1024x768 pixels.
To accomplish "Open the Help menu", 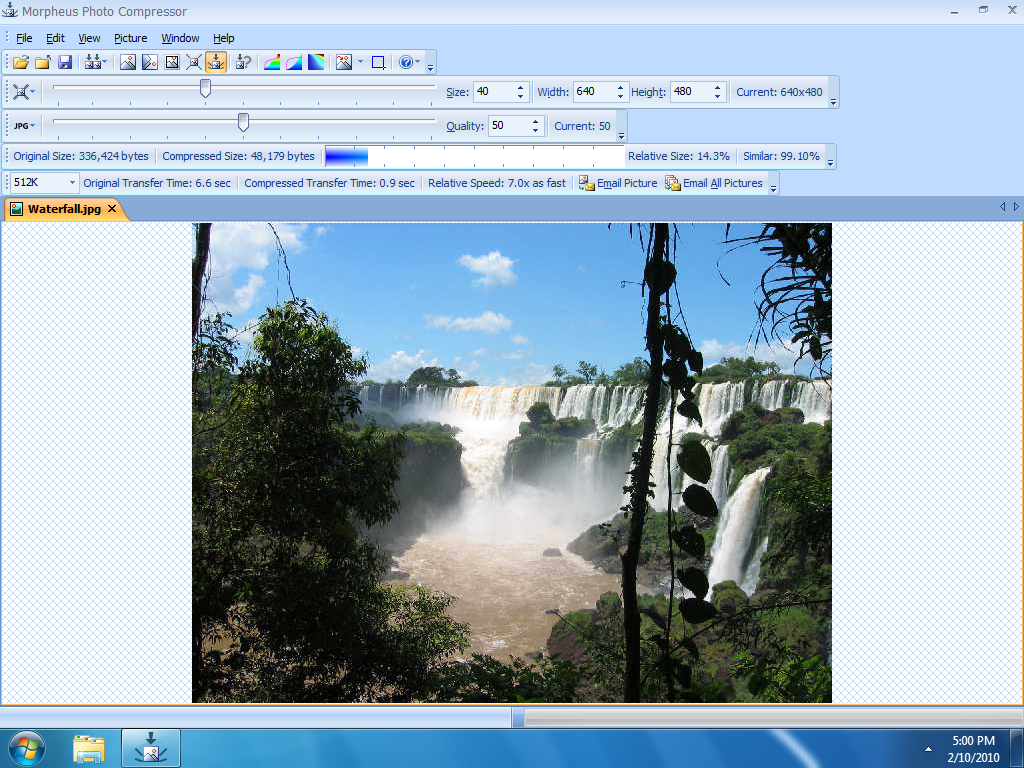I will click(223, 38).
